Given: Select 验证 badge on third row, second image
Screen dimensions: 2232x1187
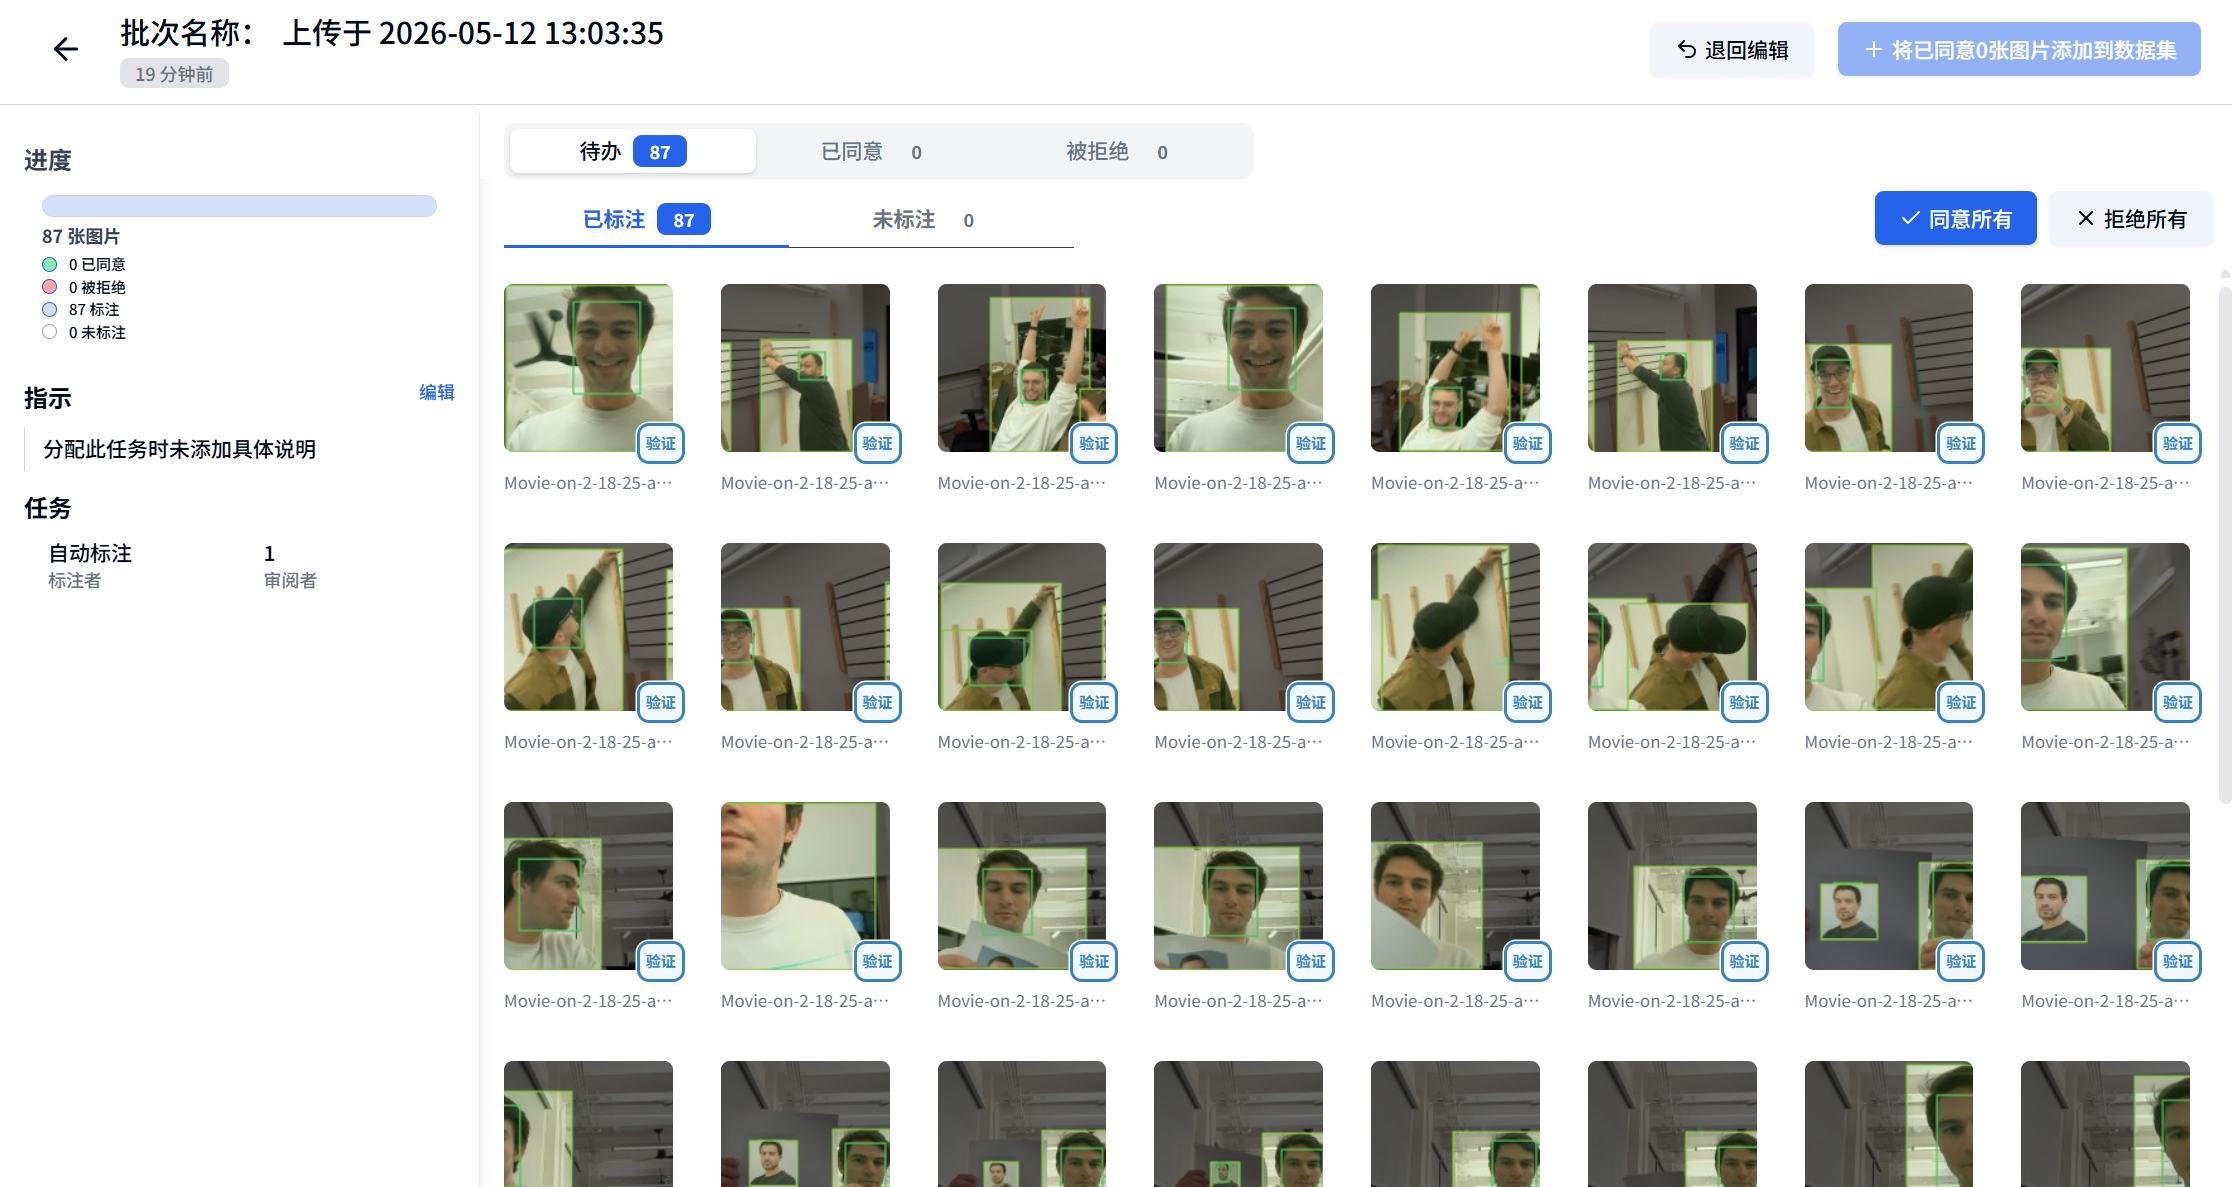Looking at the screenshot, I should point(877,961).
